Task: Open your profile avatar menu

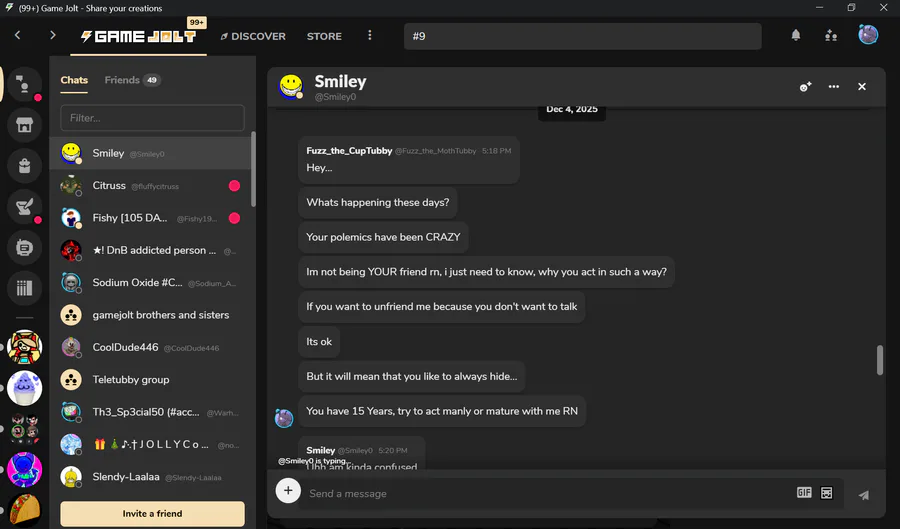Action: click(x=868, y=35)
